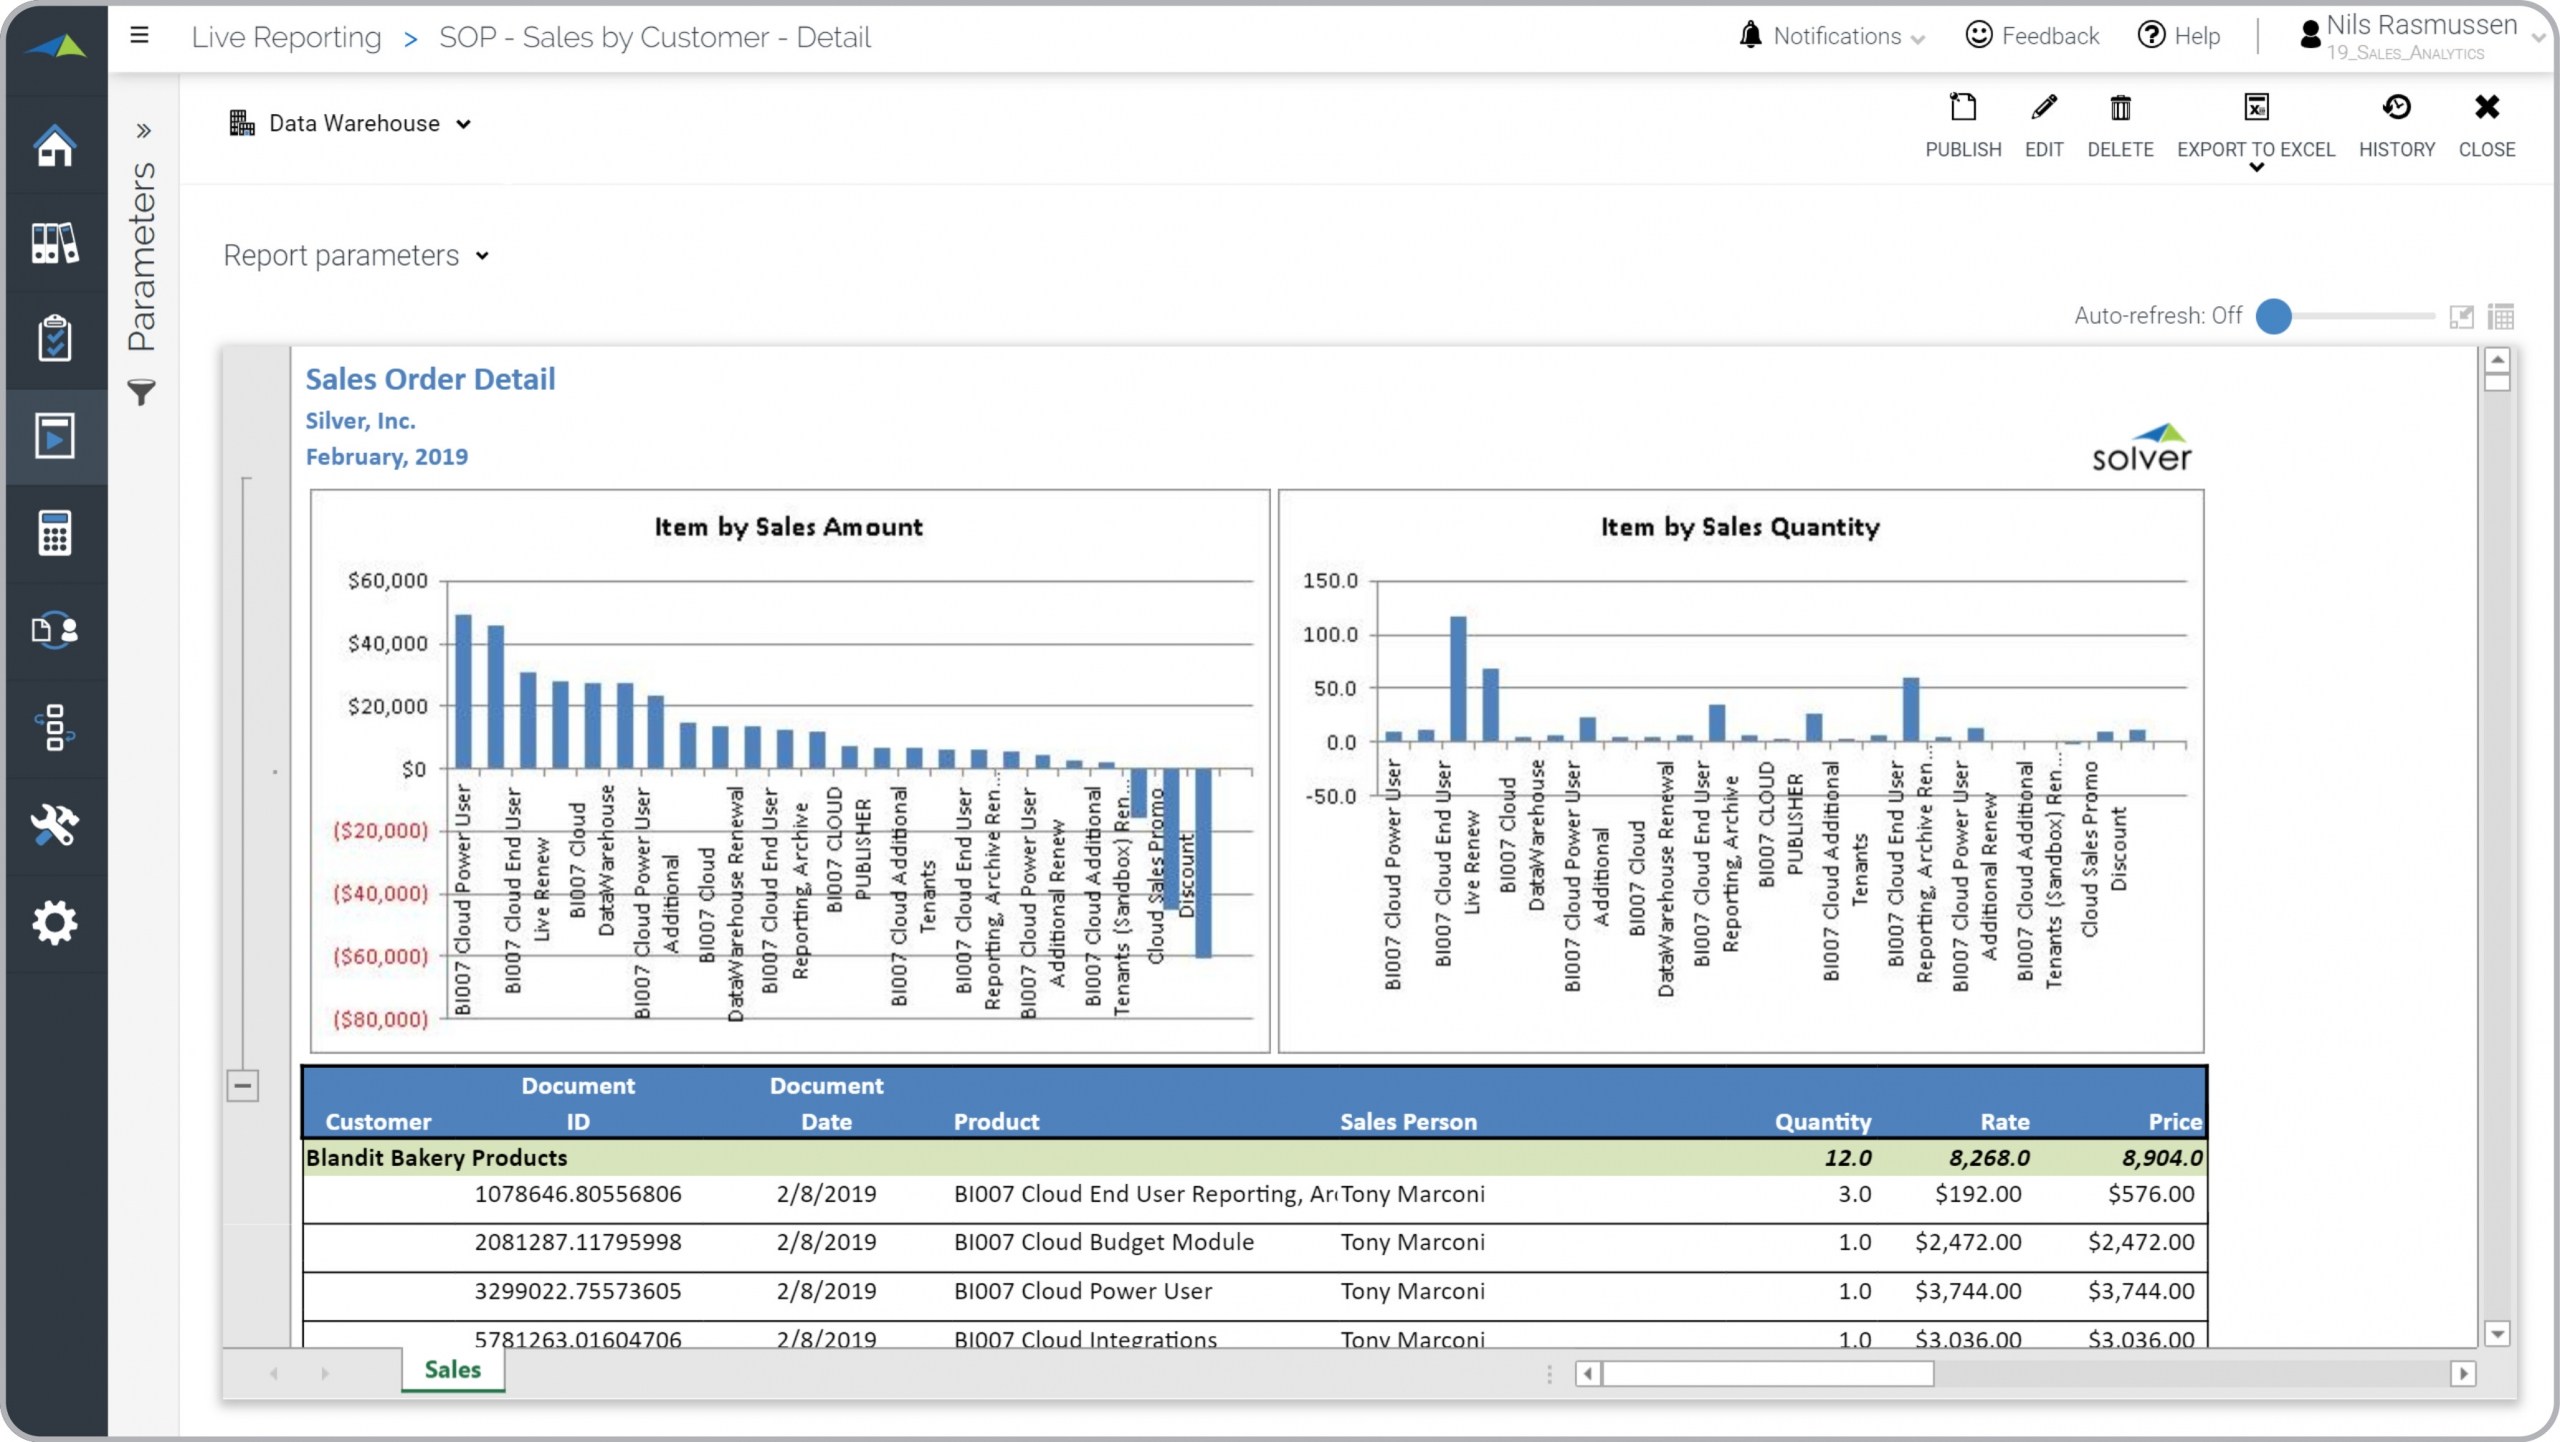The image size is (2560, 1442).
Task: Open the calculator icon in sidebar
Action: (x=54, y=533)
